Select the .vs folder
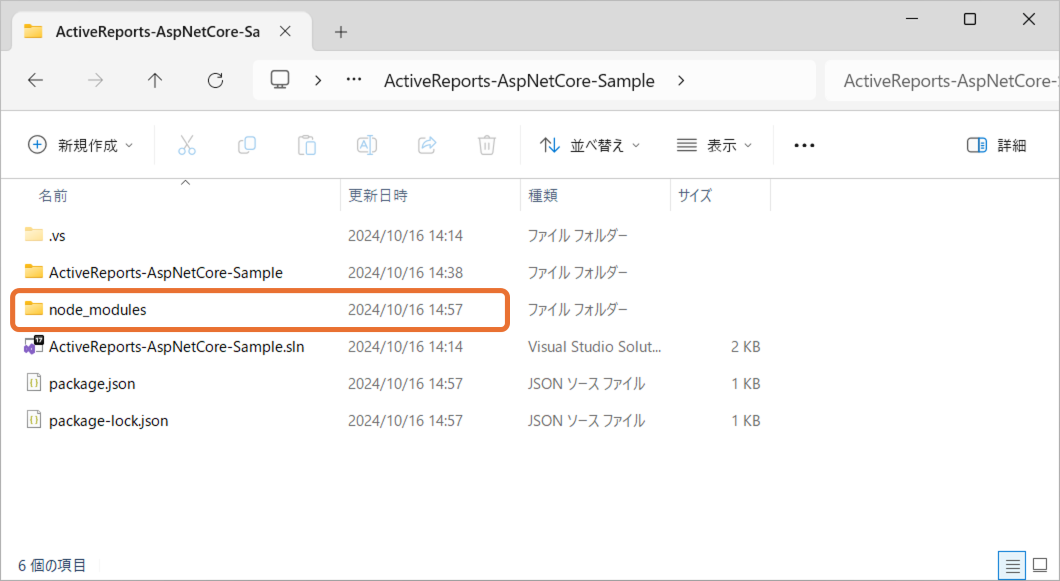This screenshot has width=1060, height=581. (57, 235)
